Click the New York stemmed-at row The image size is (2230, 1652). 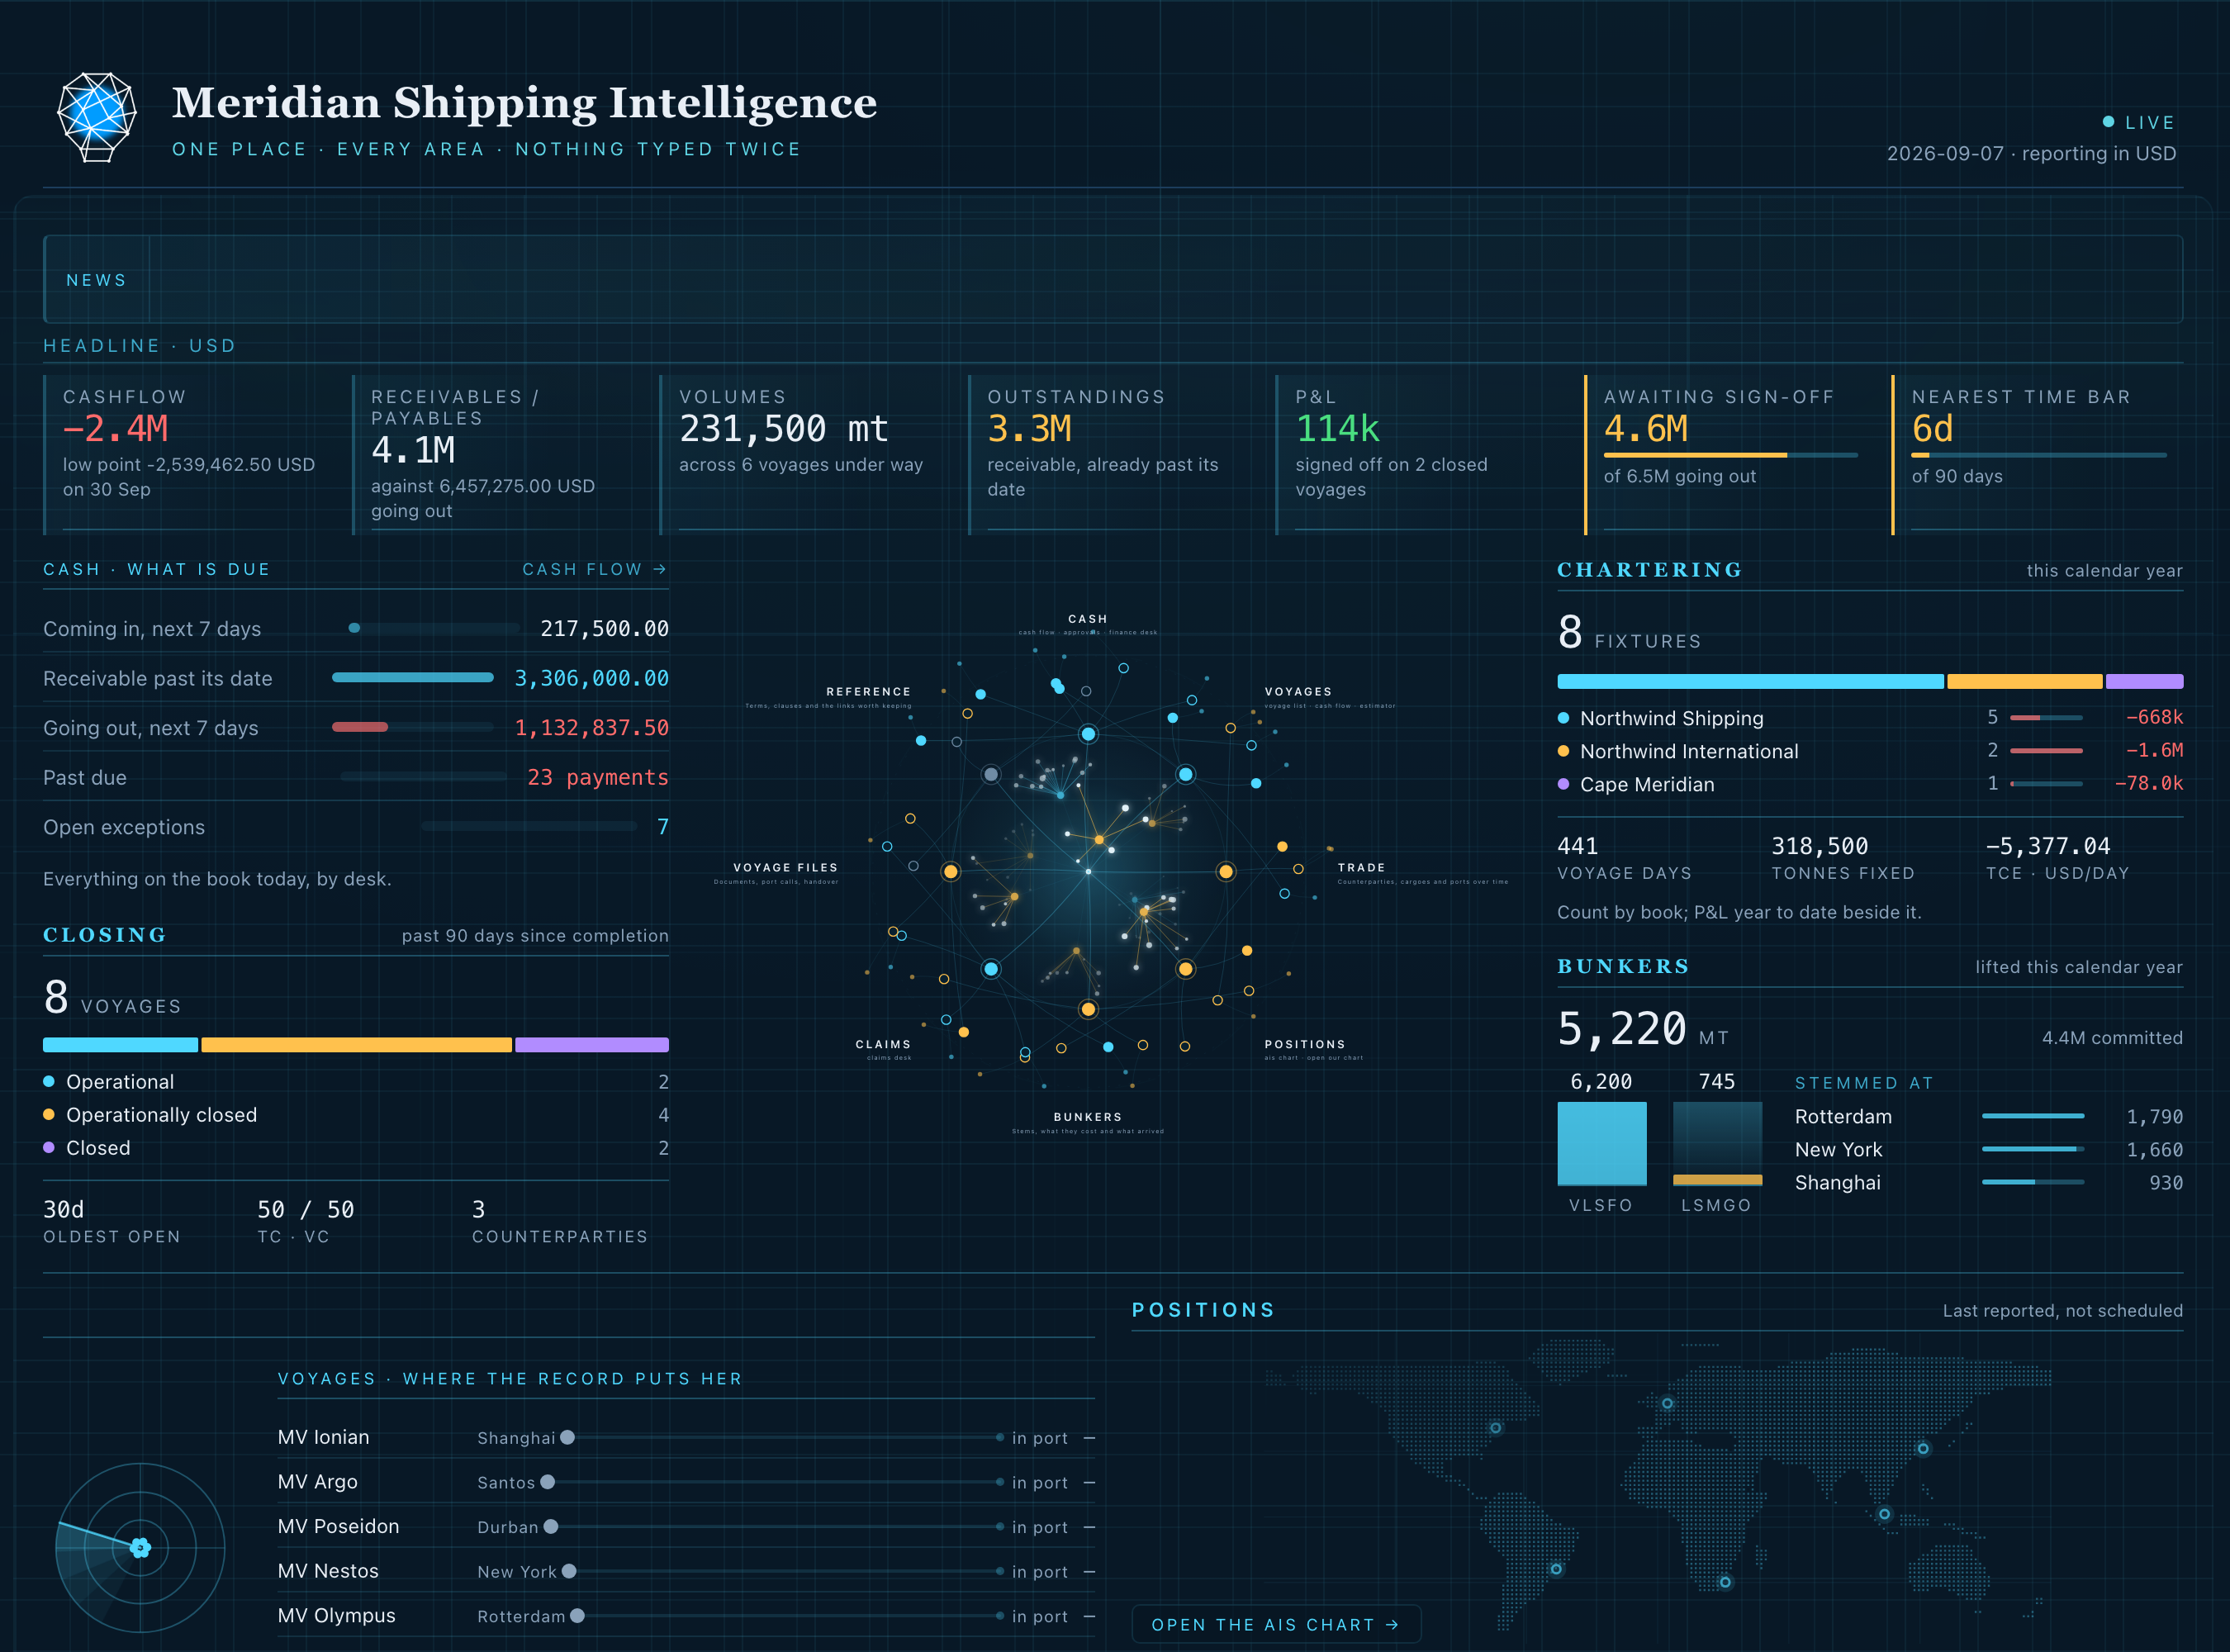pos(1988,1149)
